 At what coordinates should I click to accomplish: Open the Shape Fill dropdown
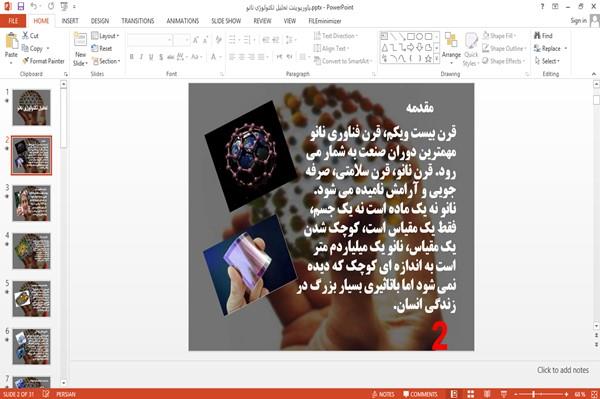tap(499, 36)
